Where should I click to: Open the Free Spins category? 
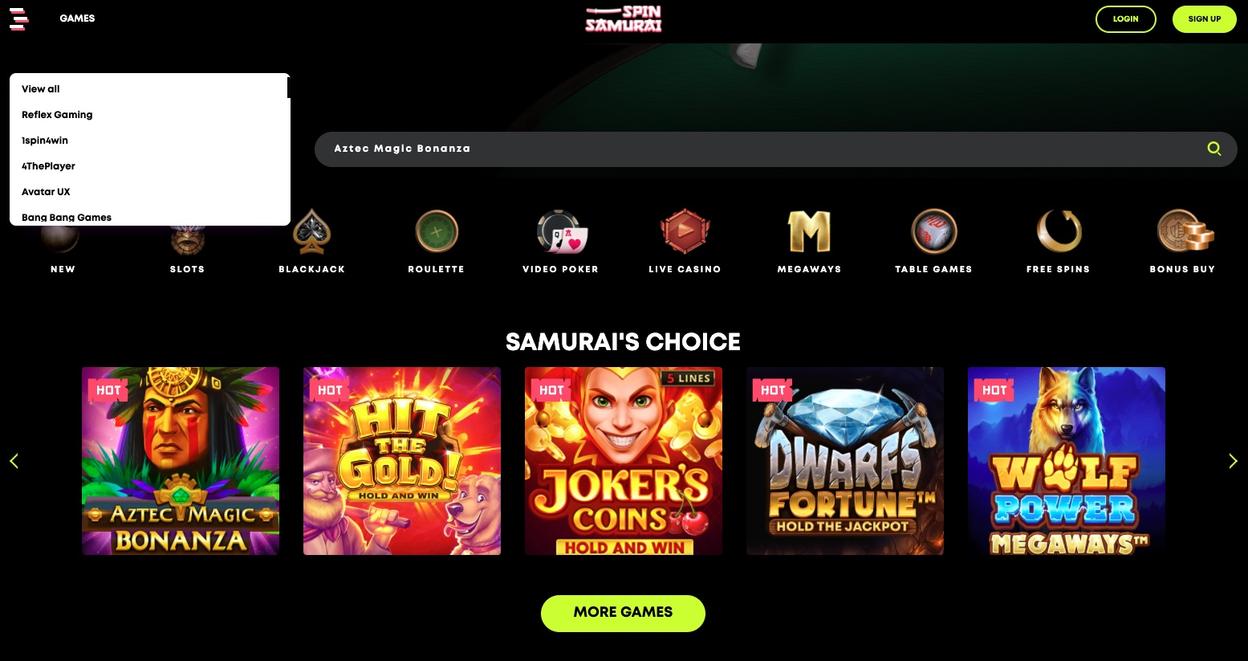tap(1059, 241)
